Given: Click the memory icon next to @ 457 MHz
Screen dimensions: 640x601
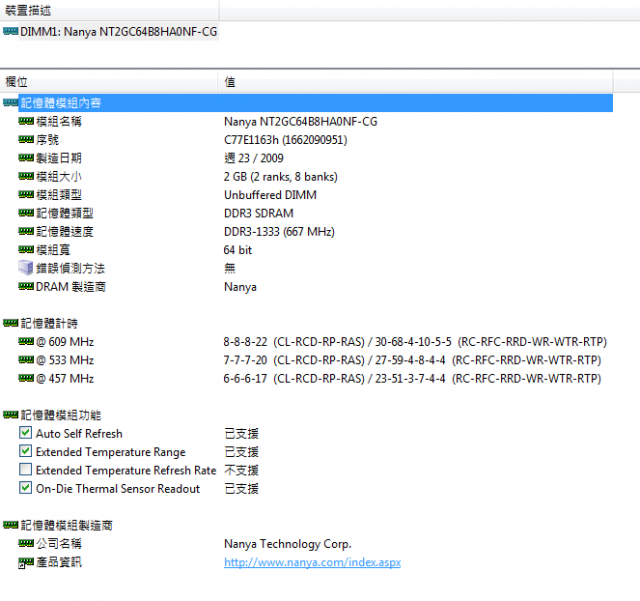Looking at the screenshot, I should coord(26,378).
